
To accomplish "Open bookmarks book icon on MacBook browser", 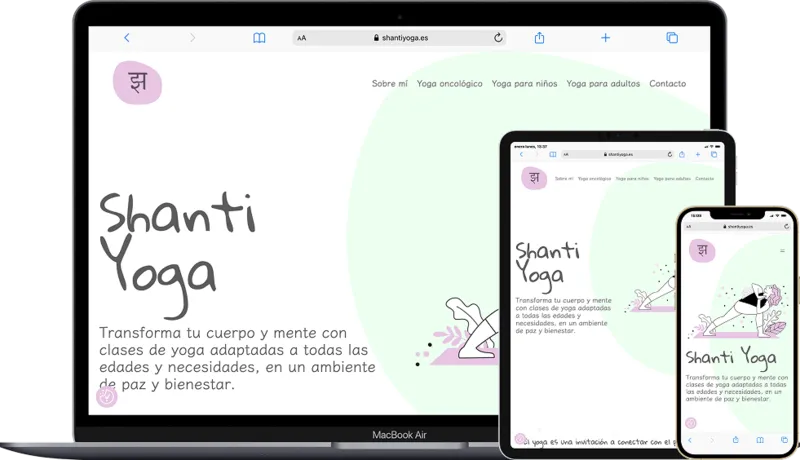I will (259, 38).
